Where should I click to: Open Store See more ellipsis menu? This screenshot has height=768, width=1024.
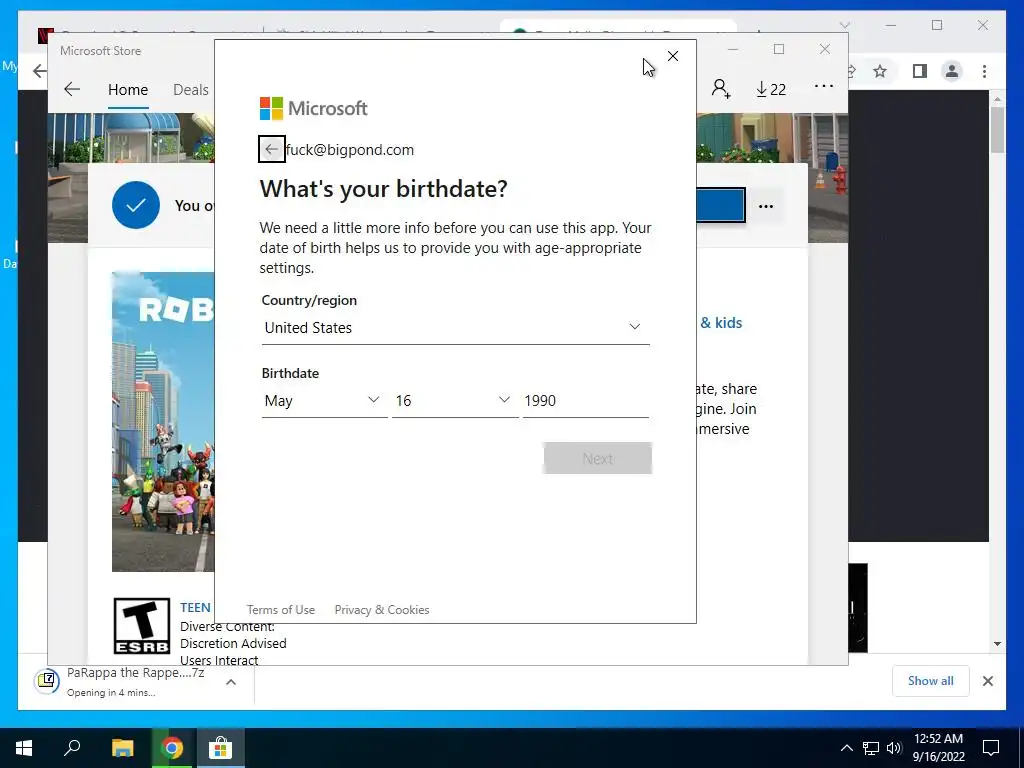824,86
